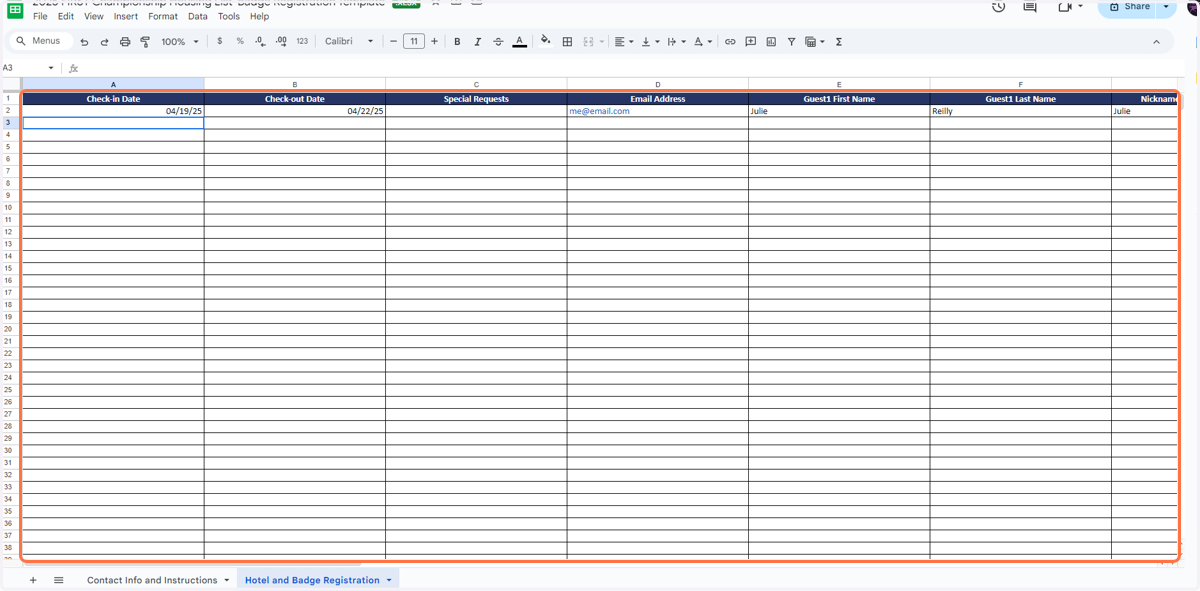Click the Google Sheets home logo
1200x591 pixels.
15,9
